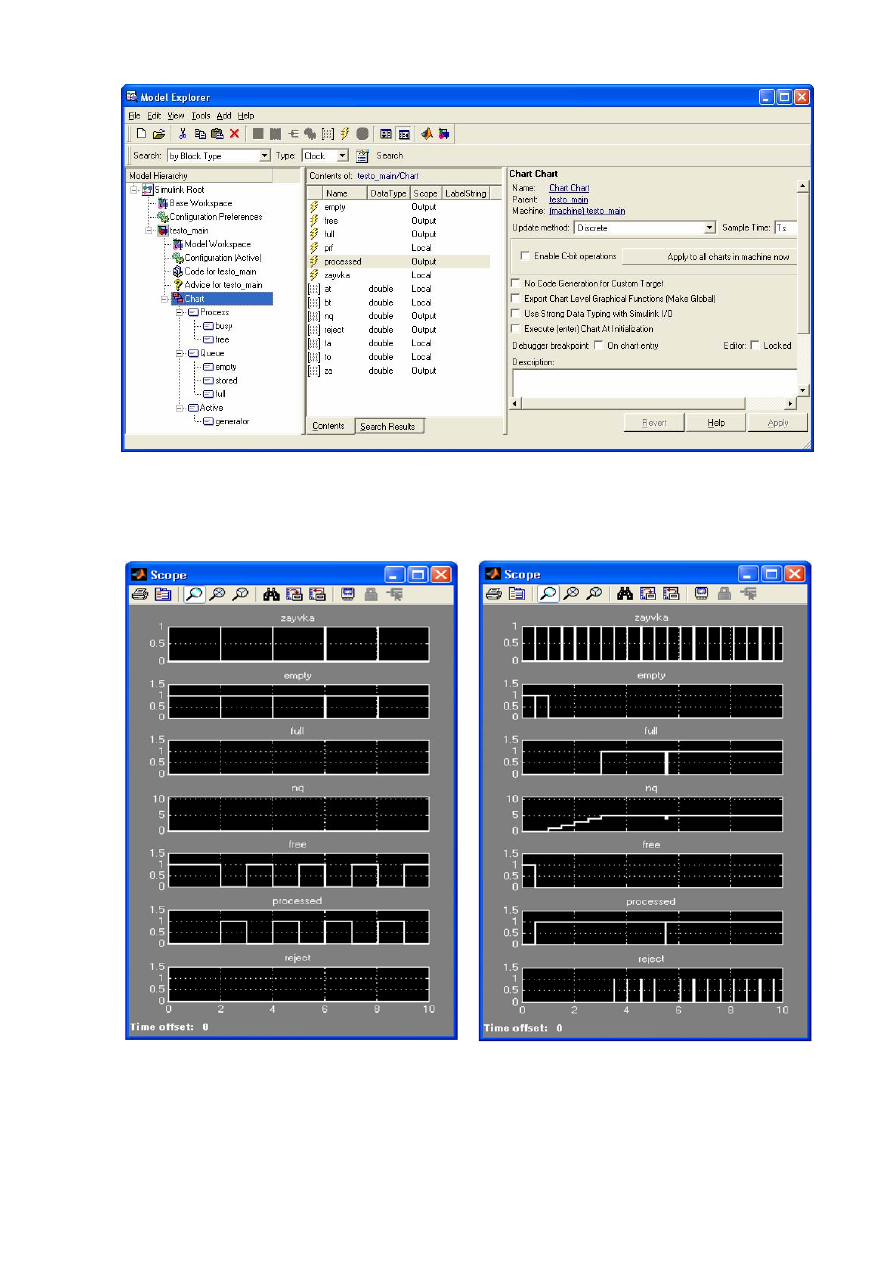Image resolution: width=893 pixels, height=1263 pixels.
Task: Click the Paste icon in Model Explorer toolbar
Action: pos(216,133)
